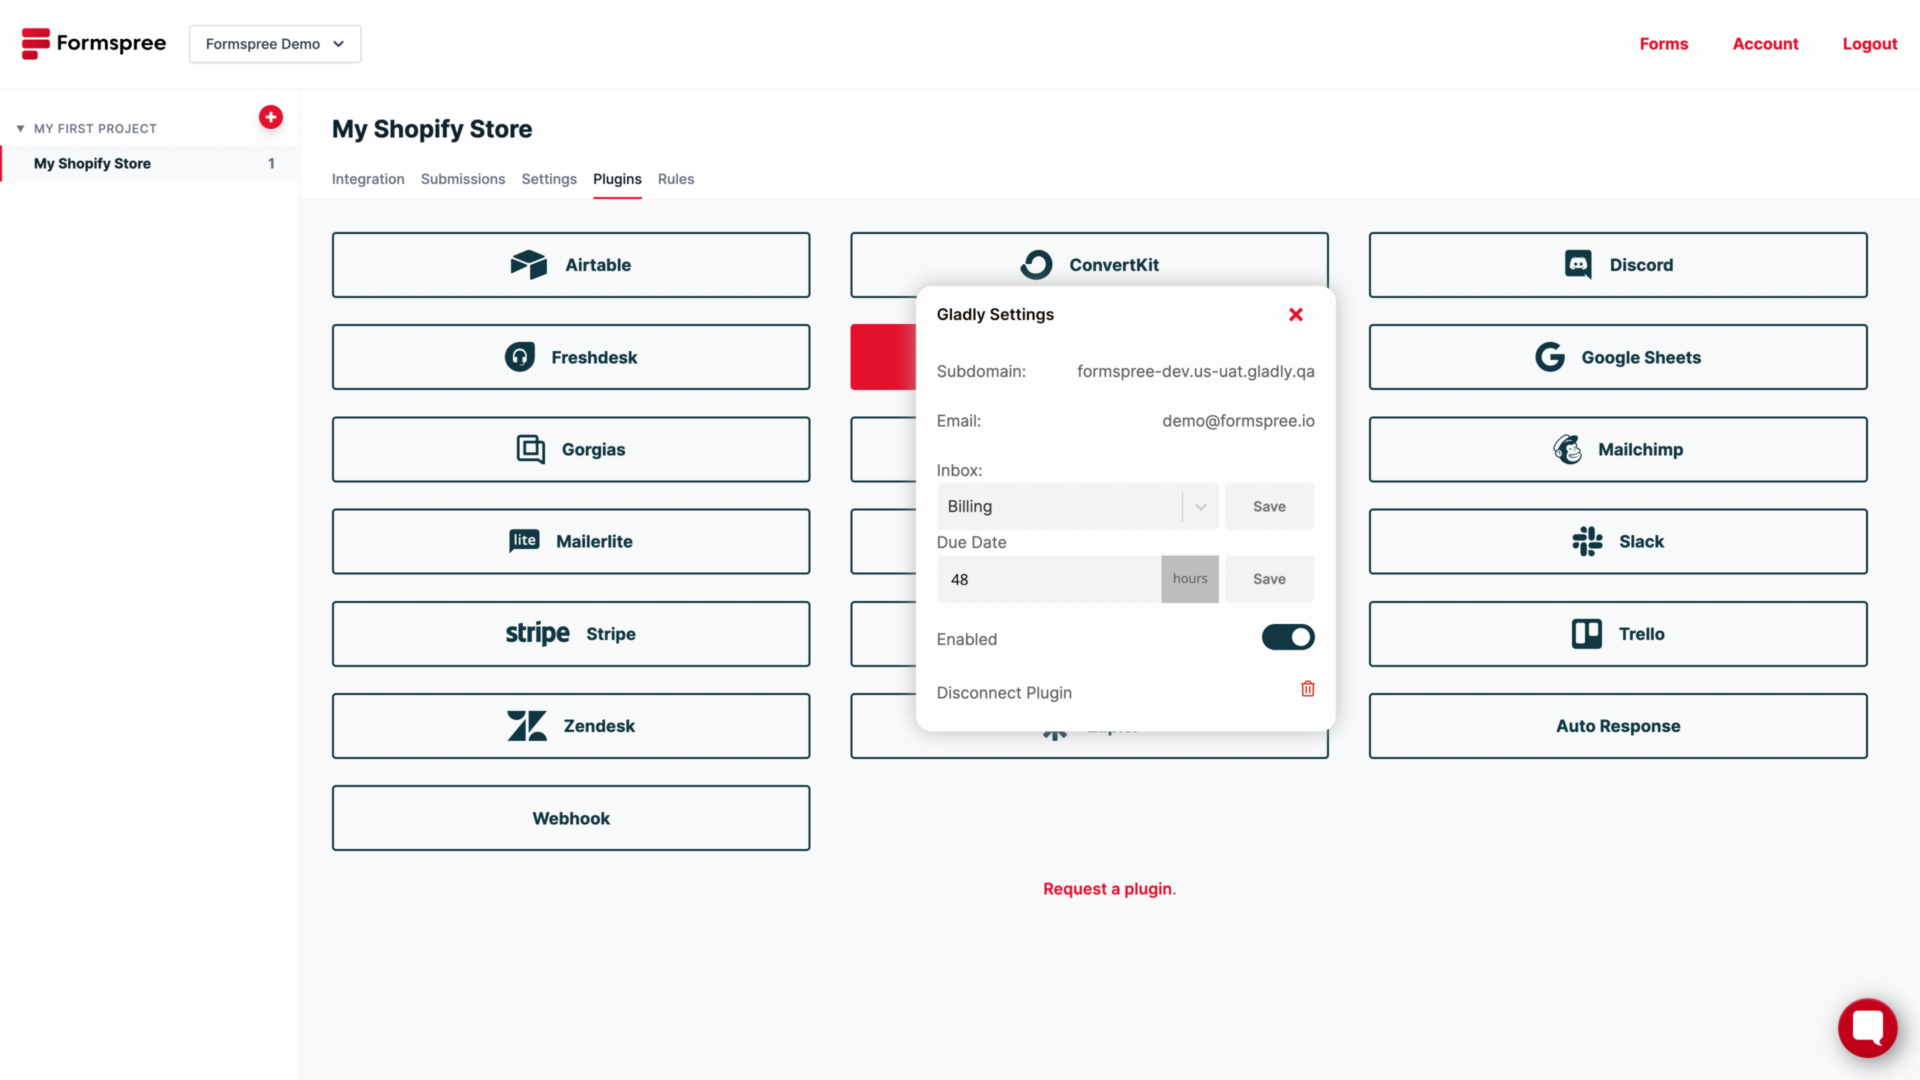Click the Mailchimp monkey icon

click(1567, 449)
